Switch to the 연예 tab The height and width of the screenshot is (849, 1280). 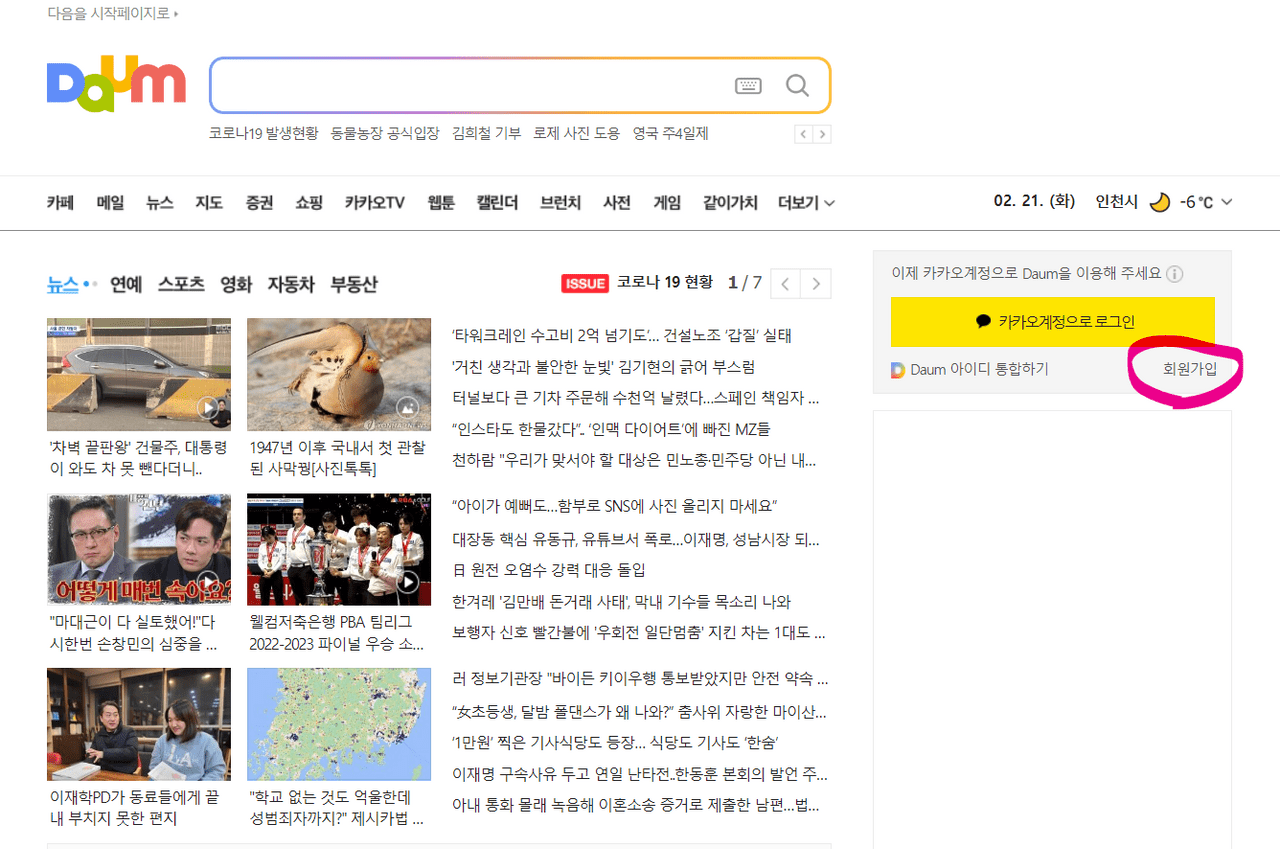tap(126, 284)
